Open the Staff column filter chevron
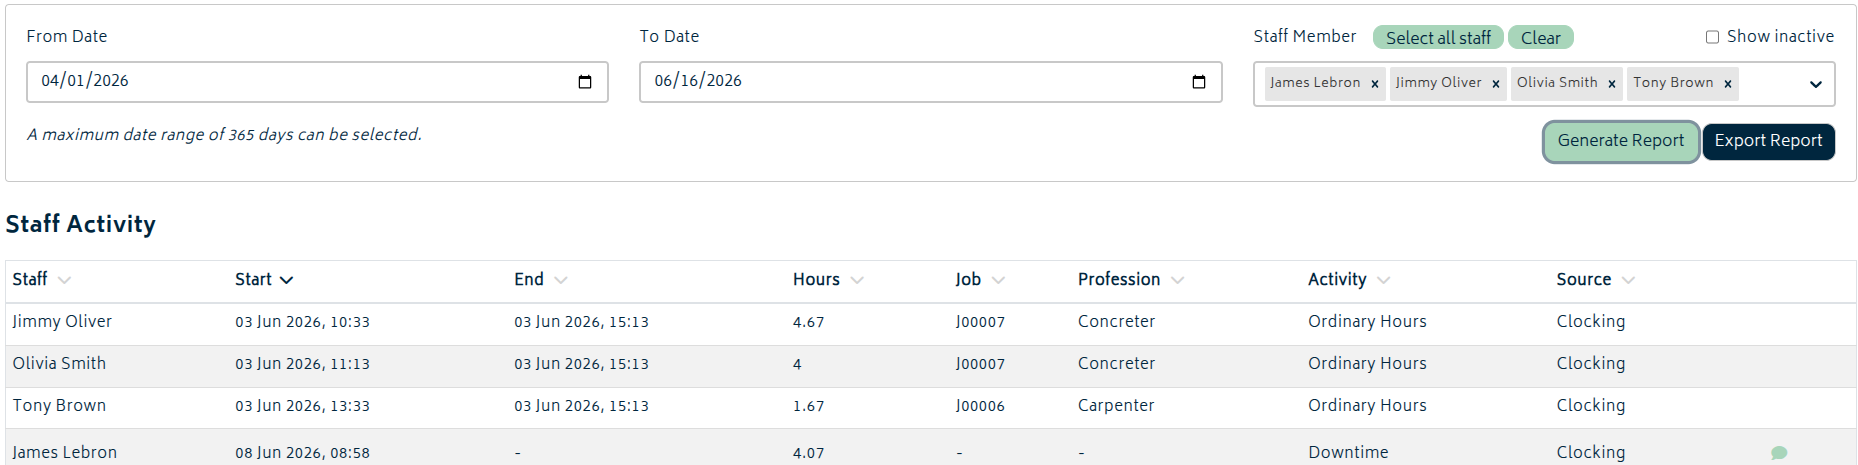This screenshot has height=465, width=1858. pyautogui.click(x=64, y=280)
